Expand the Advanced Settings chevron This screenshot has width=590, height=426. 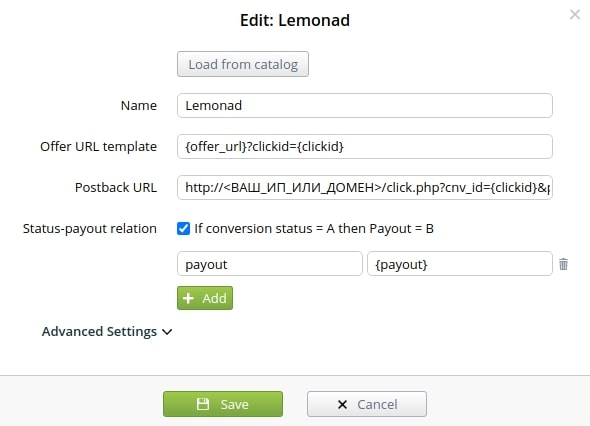point(167,332)
